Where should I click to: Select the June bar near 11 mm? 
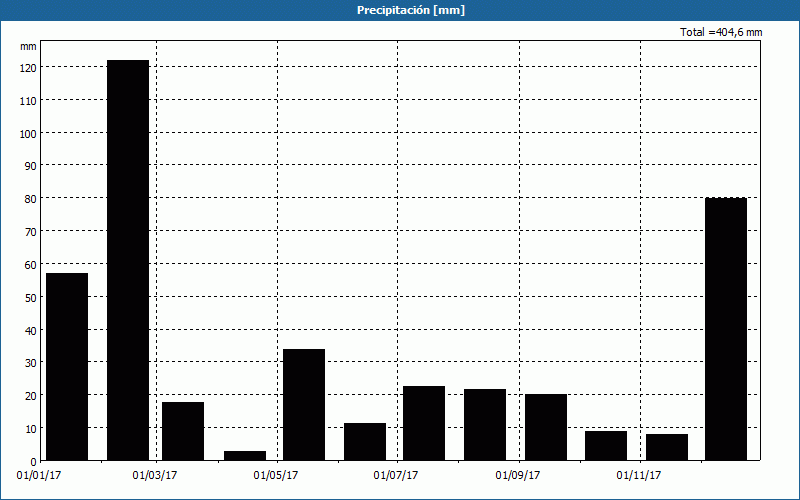tap(365, 442)
